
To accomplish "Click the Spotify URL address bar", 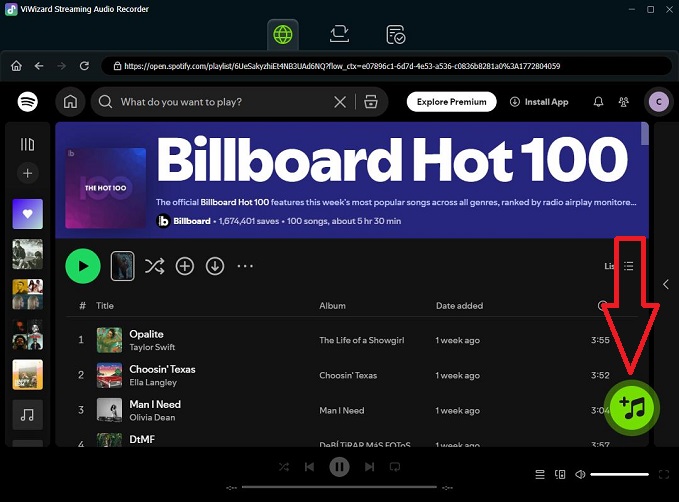I will [386, 66].
